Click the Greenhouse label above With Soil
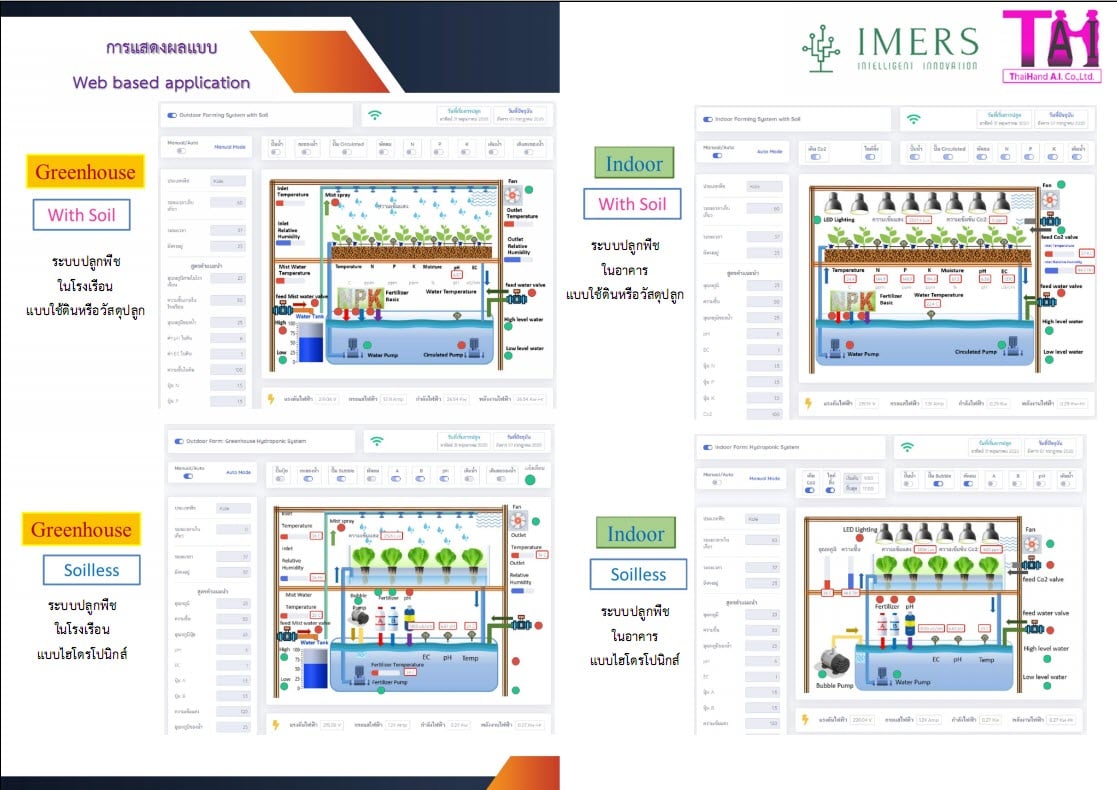Screen dimensions: 1117x790 pyautogui.click(x=85, y=172)
